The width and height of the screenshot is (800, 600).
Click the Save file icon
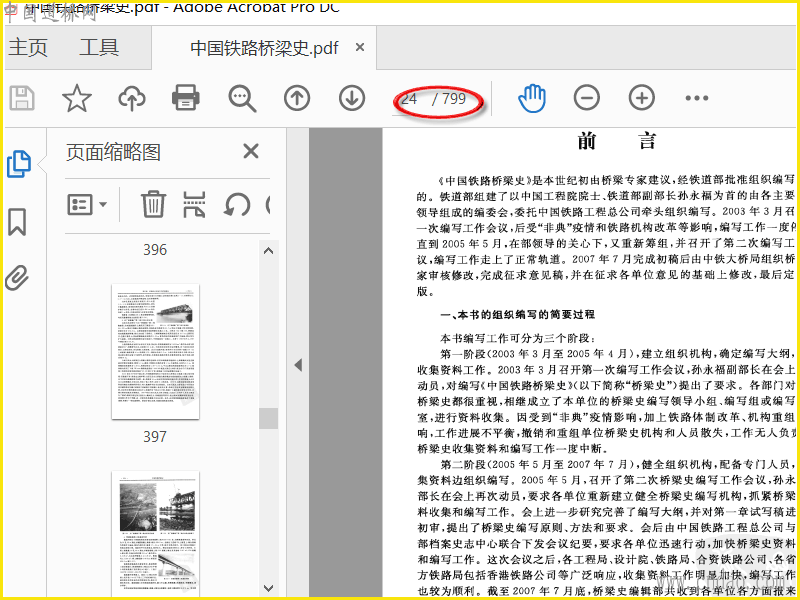(x=22, y=98)
